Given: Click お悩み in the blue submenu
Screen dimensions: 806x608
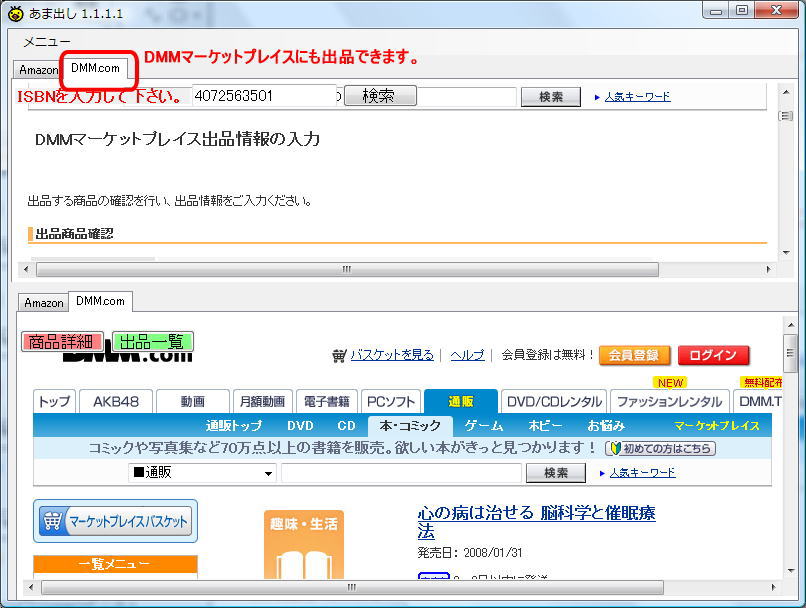Looking at the screenshot, I should [606, 426].
